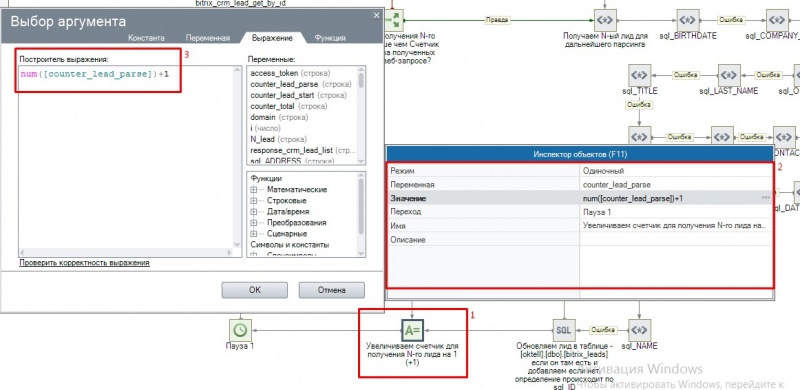Click the node above the CONTAC label
800x390 pixels.
784,136
